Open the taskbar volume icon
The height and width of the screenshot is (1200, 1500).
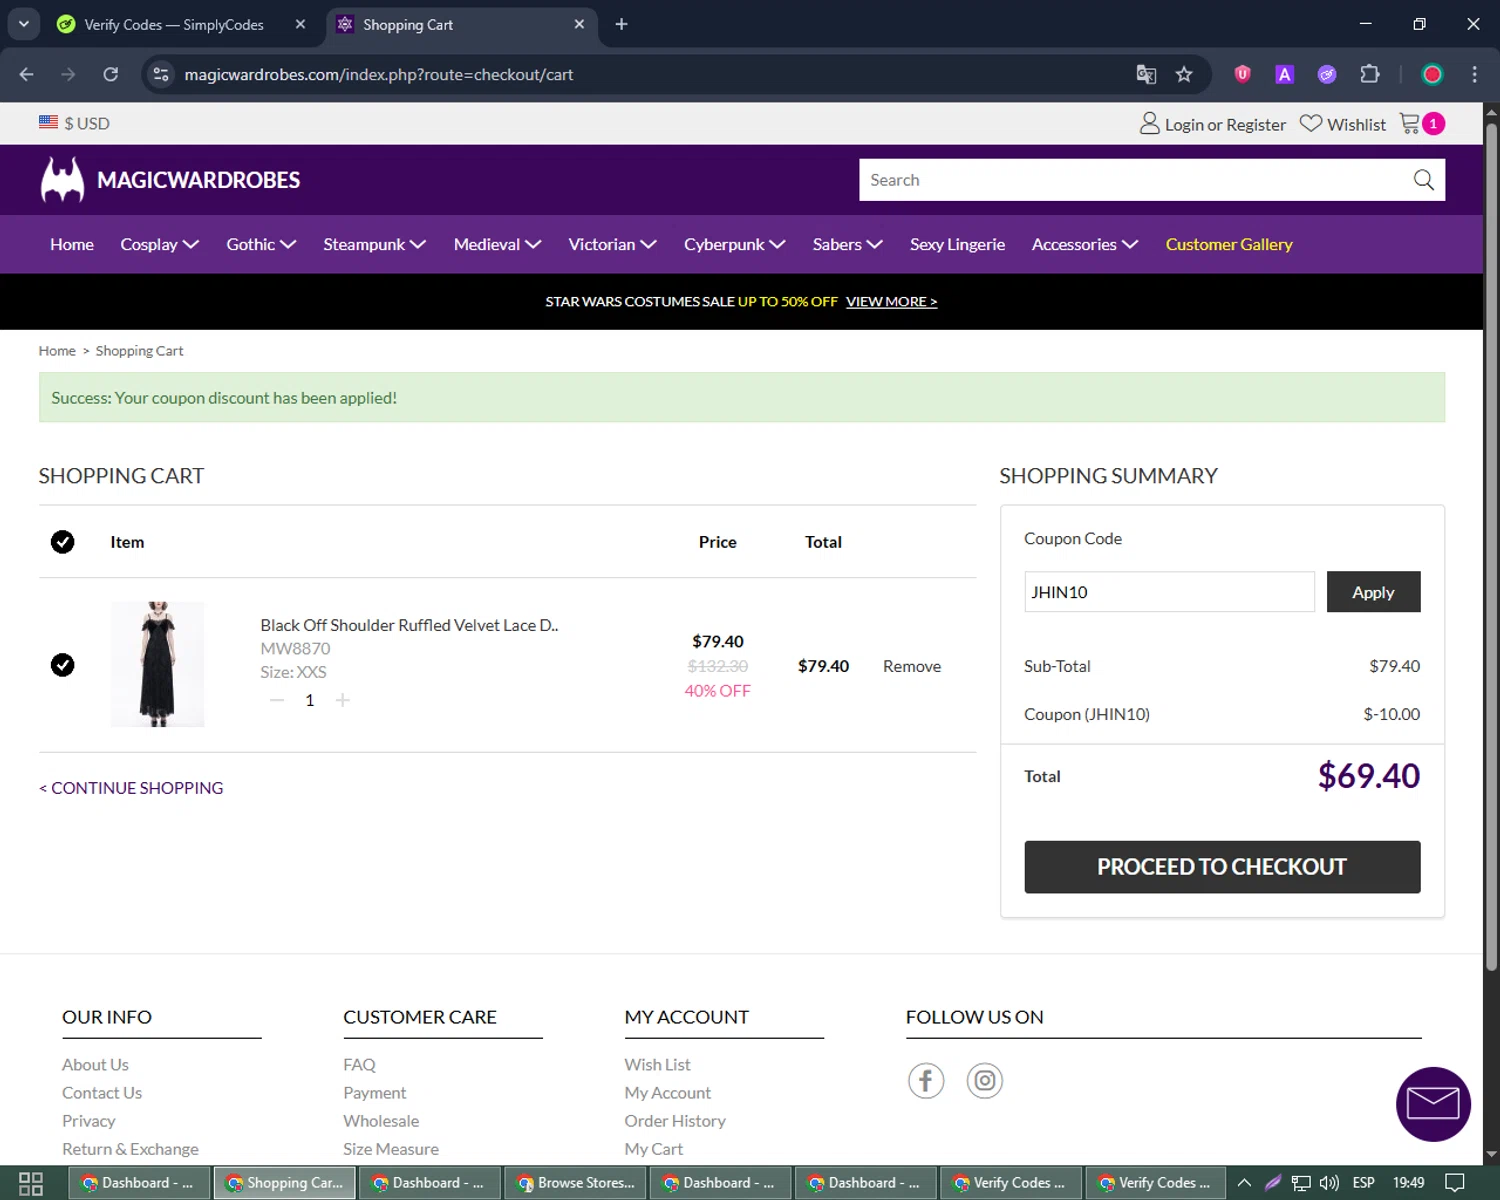[x=1329, y=1183]
